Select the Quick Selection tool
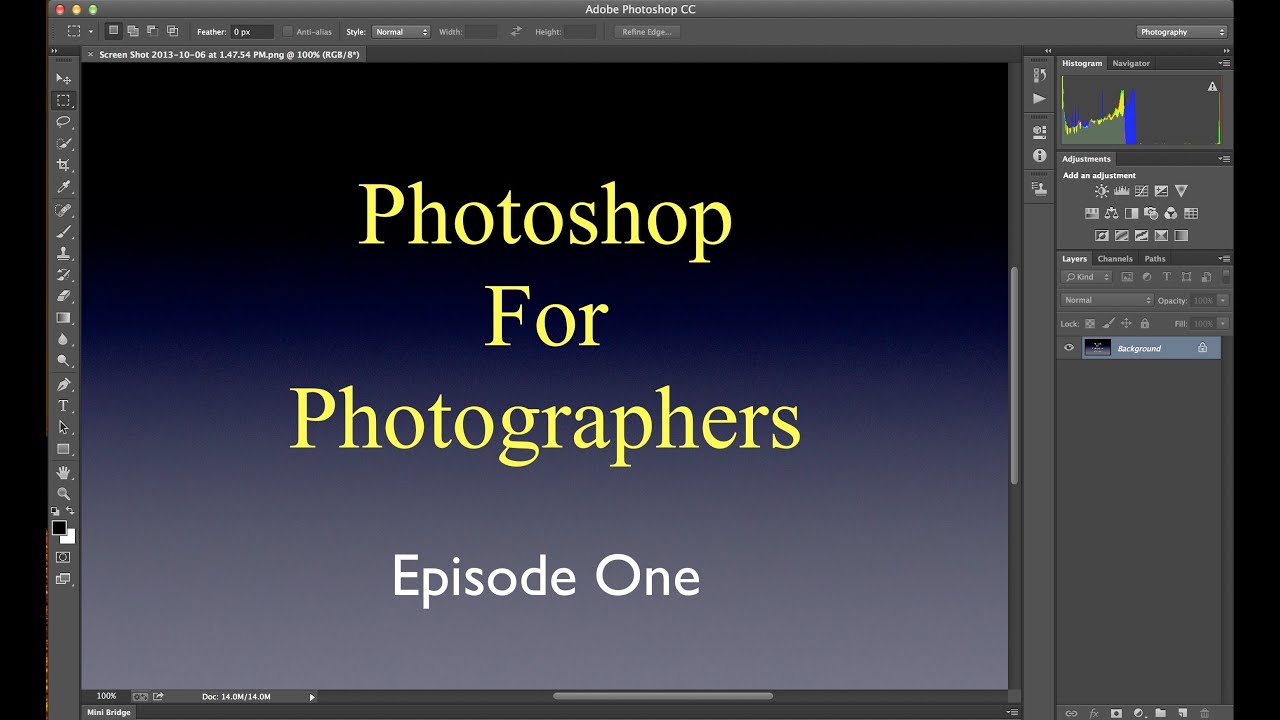1280x720 pixels. click(x=63, y=143)
